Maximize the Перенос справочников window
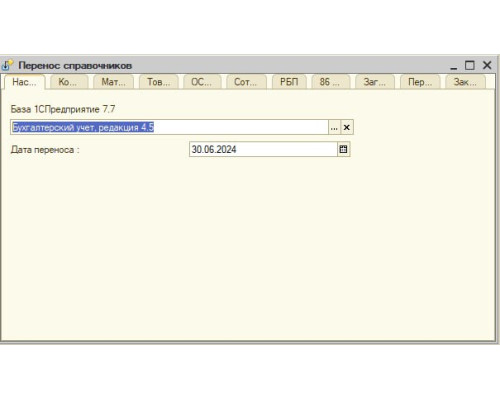Viewport: 500px width, 400px height. (470, 65)
